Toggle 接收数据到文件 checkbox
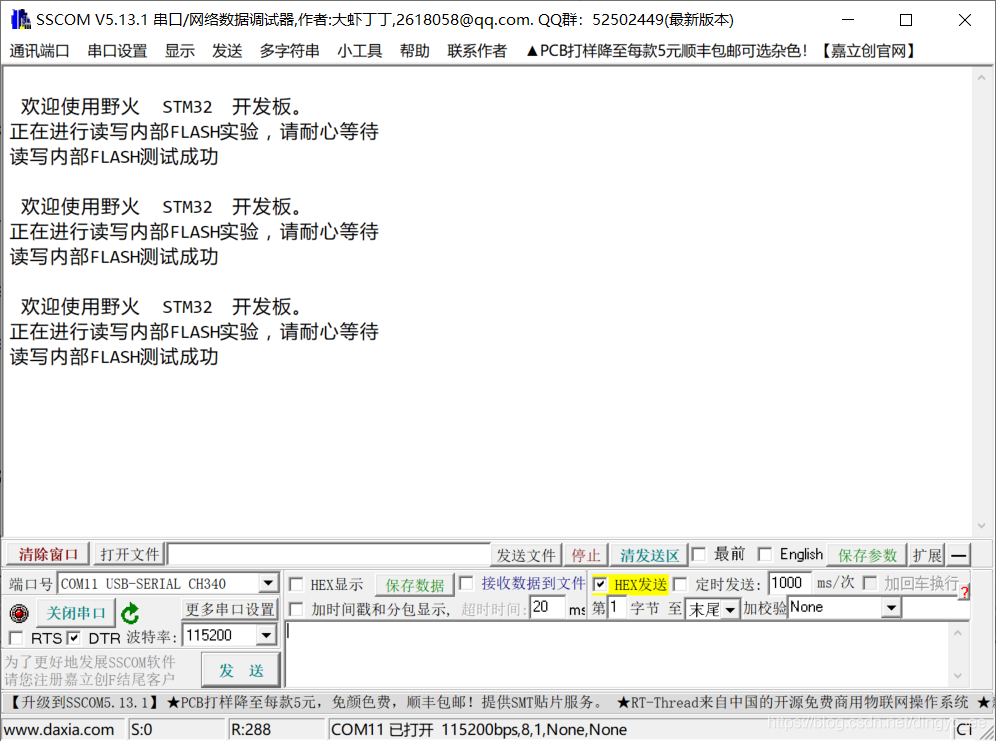The image size is (996, 741). pyautogui.click(x=466, y=583)
